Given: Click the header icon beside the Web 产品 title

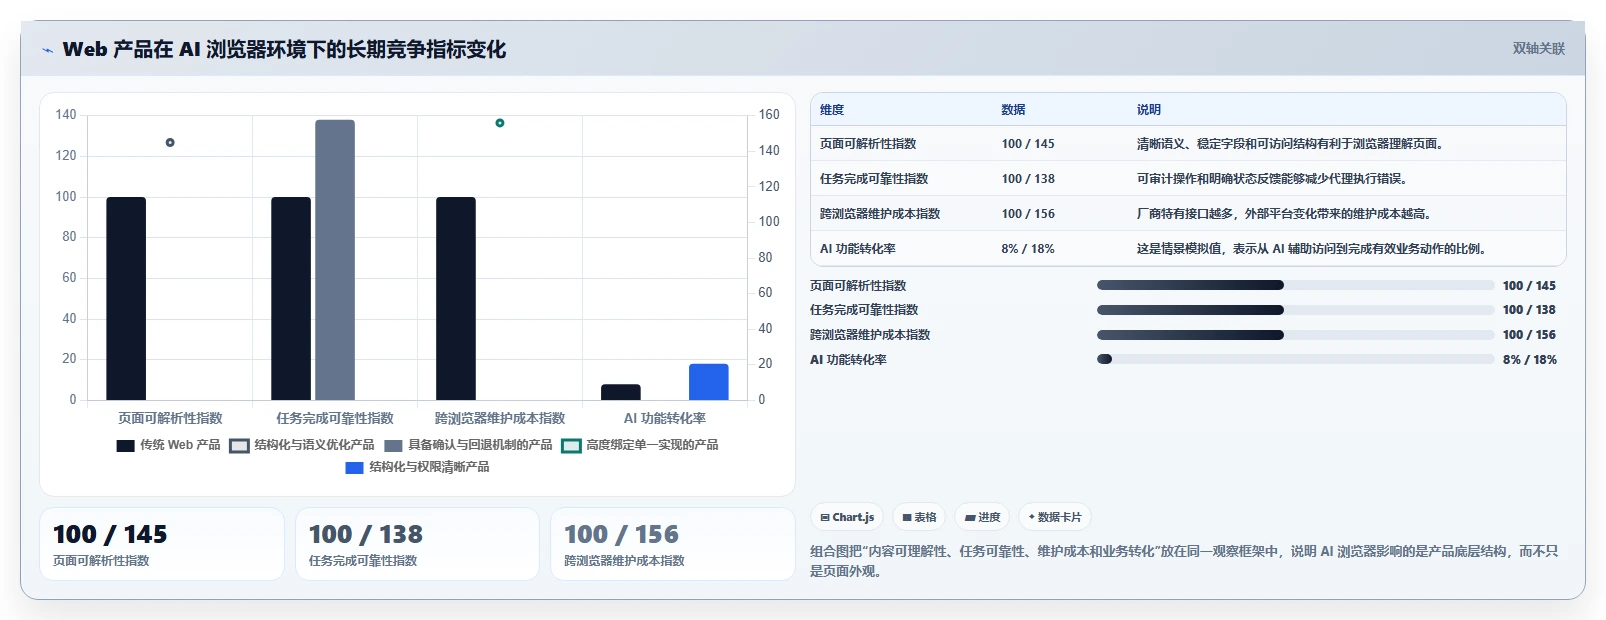Looking at the screenshot, I should [x=47, y=50].
